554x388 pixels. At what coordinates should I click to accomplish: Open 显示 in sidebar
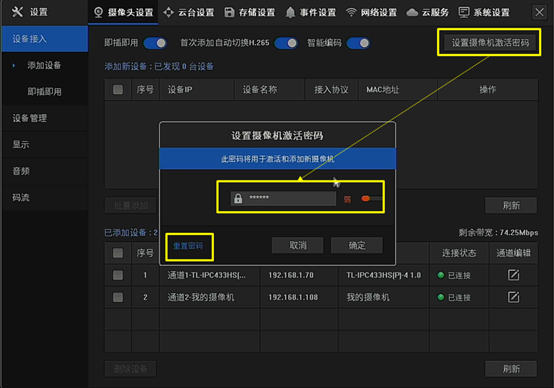click(x=45, y=145)
